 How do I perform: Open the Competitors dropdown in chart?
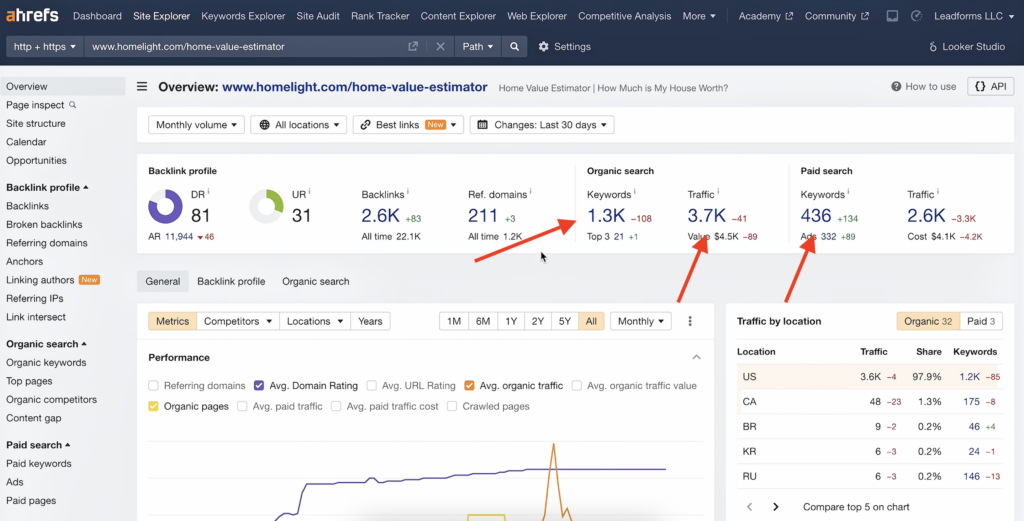tap(238, 321)
